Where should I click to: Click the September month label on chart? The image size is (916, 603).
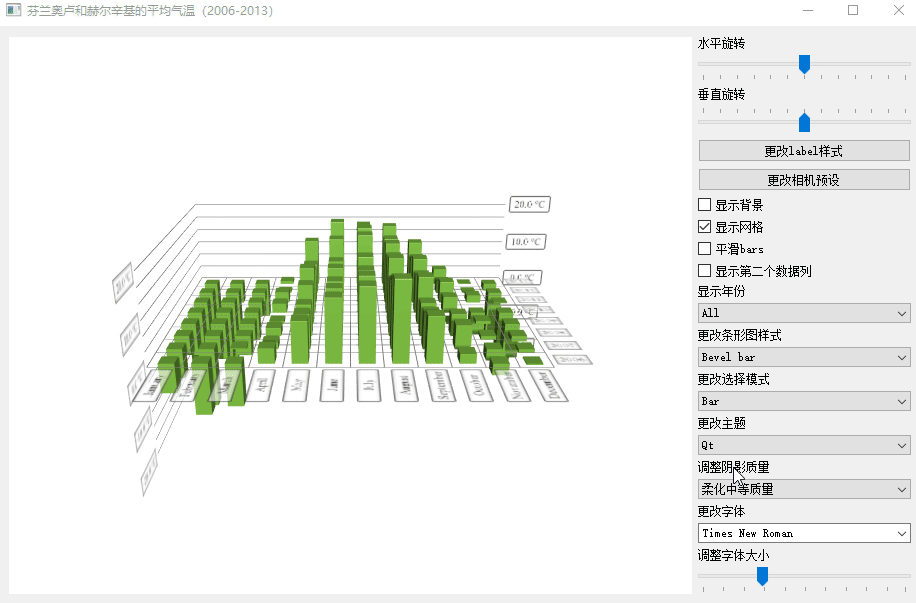442,385
